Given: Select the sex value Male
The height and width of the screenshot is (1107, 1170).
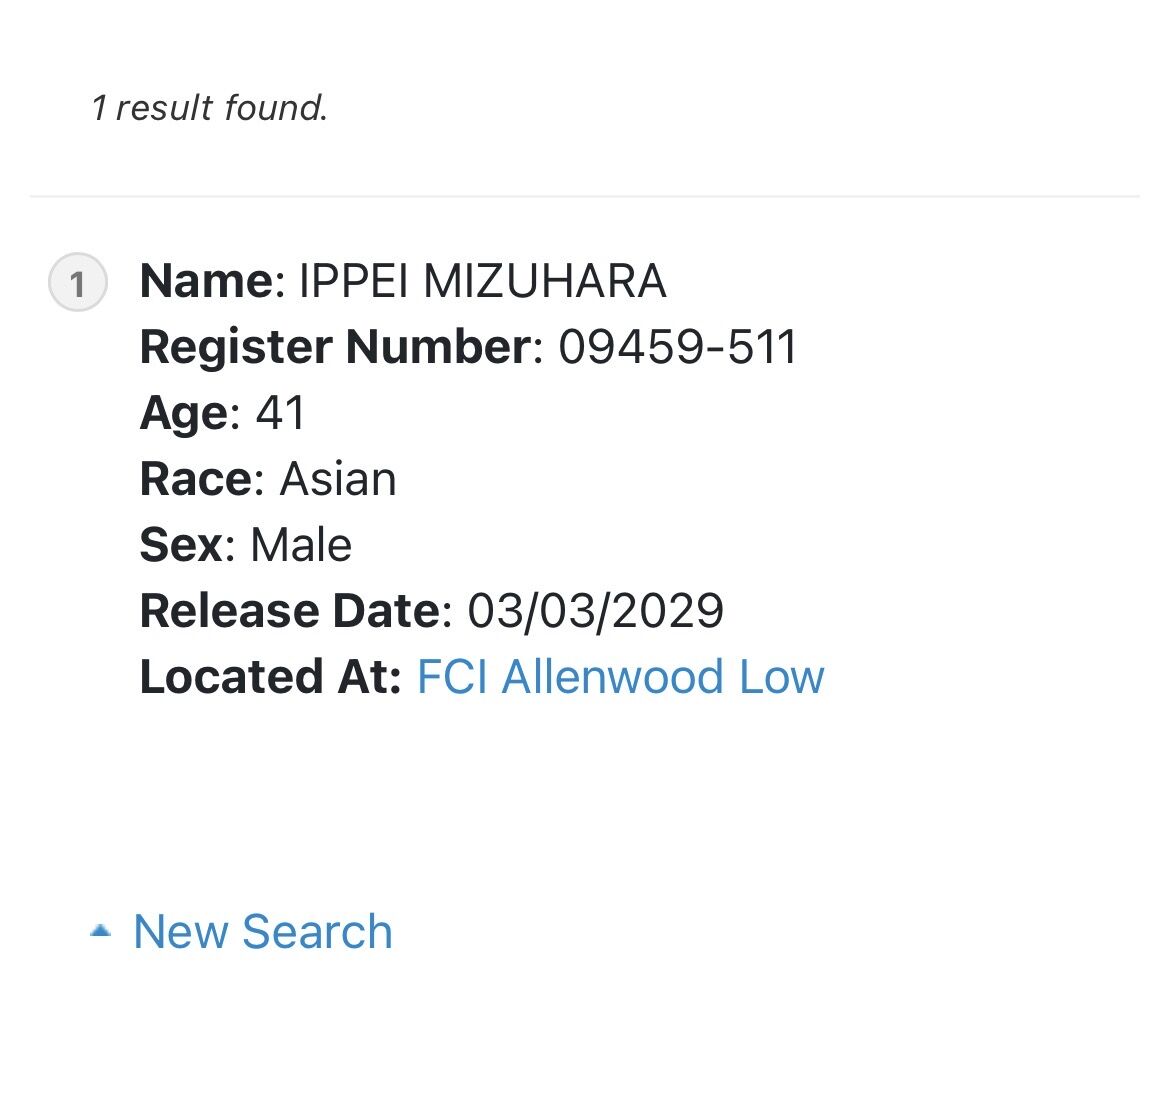Looking at the screenshot, I should click(301, 545).
